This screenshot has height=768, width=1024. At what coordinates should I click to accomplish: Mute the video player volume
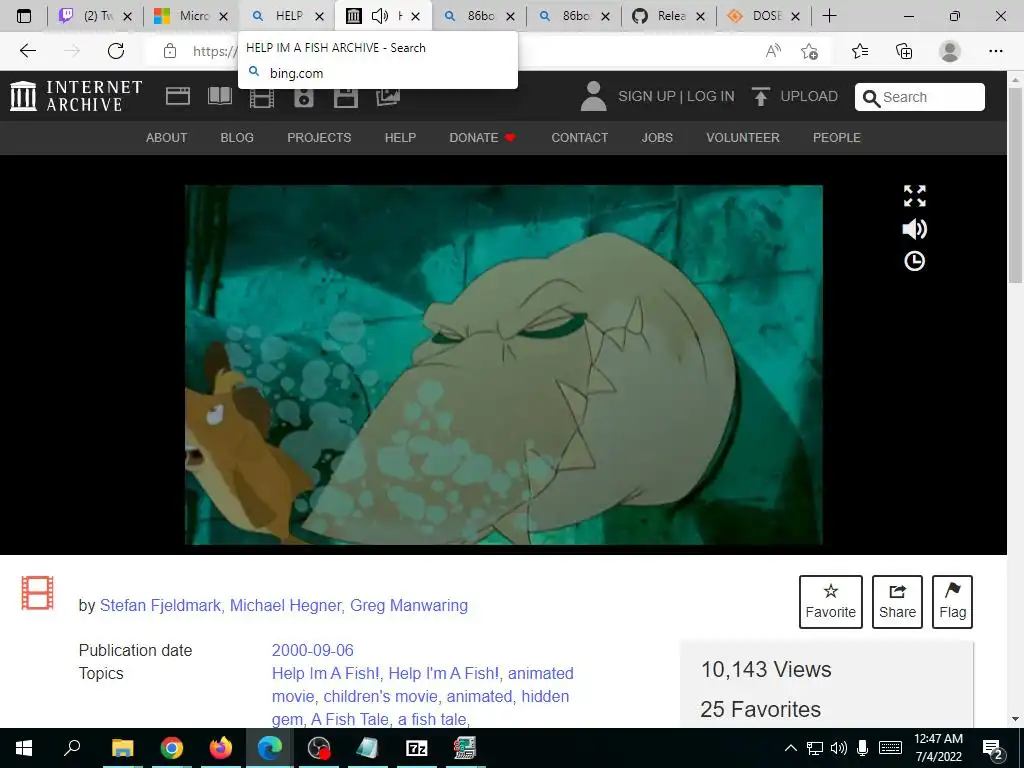pyautogui.click(x=914, y=229)
